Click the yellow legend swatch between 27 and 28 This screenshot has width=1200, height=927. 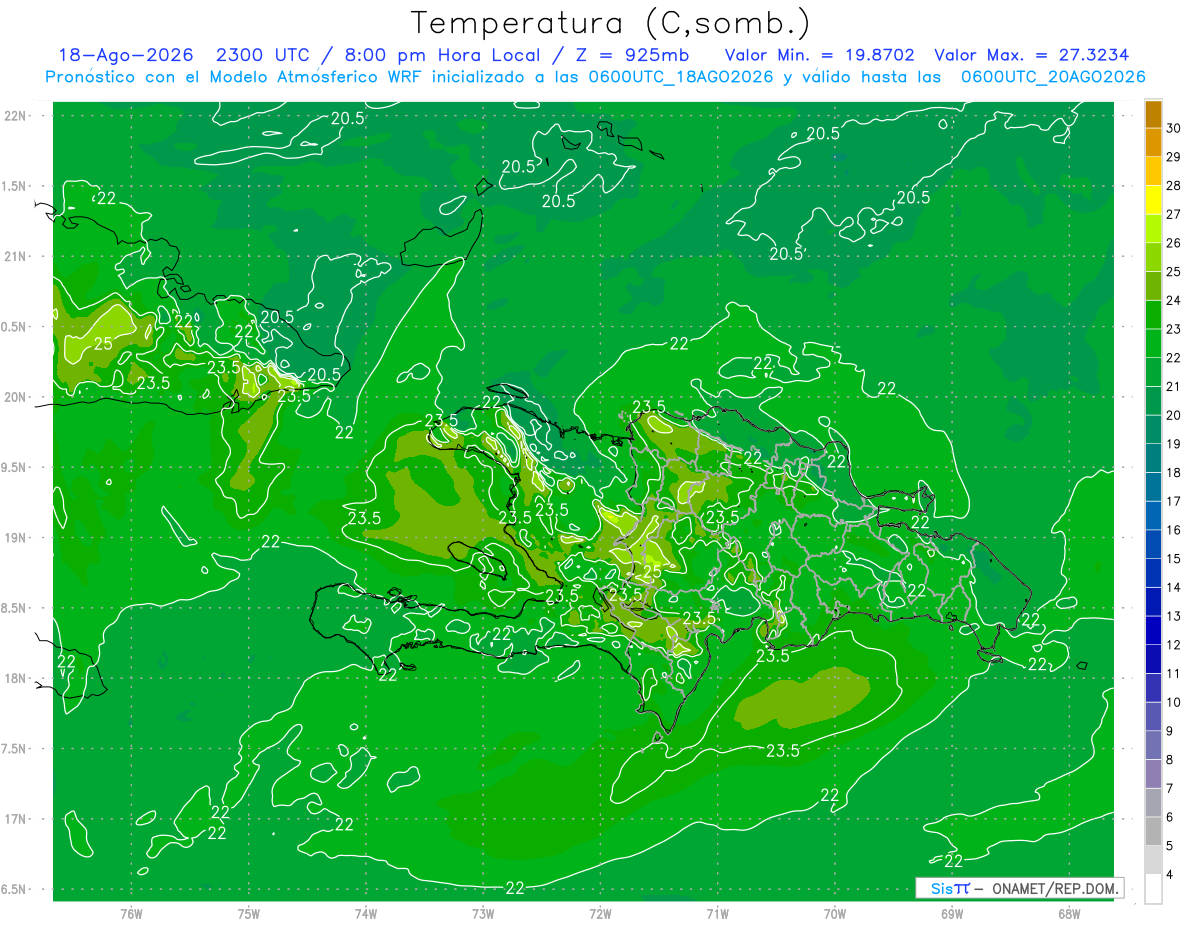[1154, 200]
